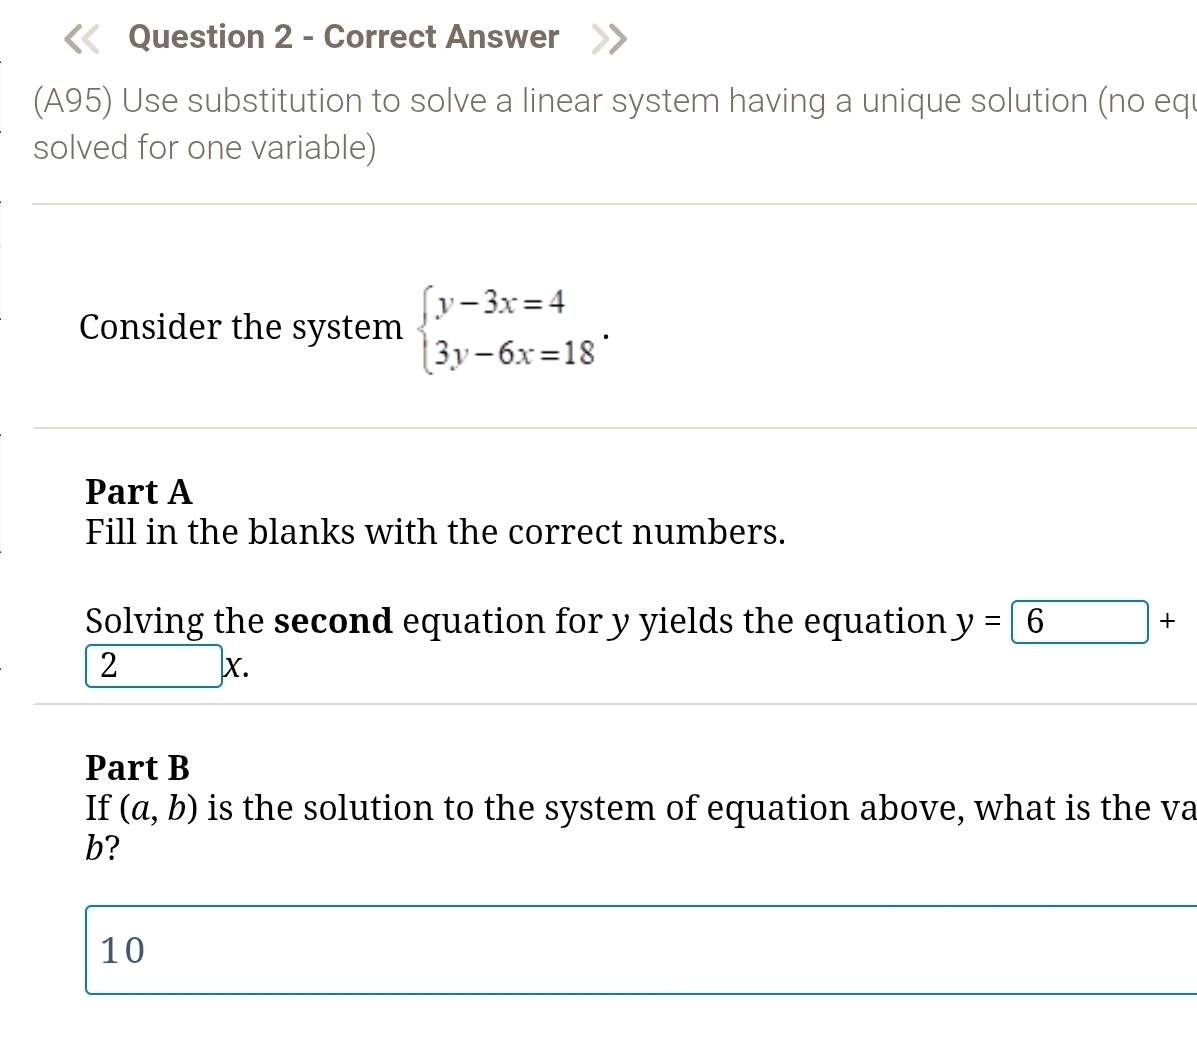Image resolution: width=1197 pixels, height=1043 pixels.
Task: Click the second blank containing 2
Action: point(153,666)
